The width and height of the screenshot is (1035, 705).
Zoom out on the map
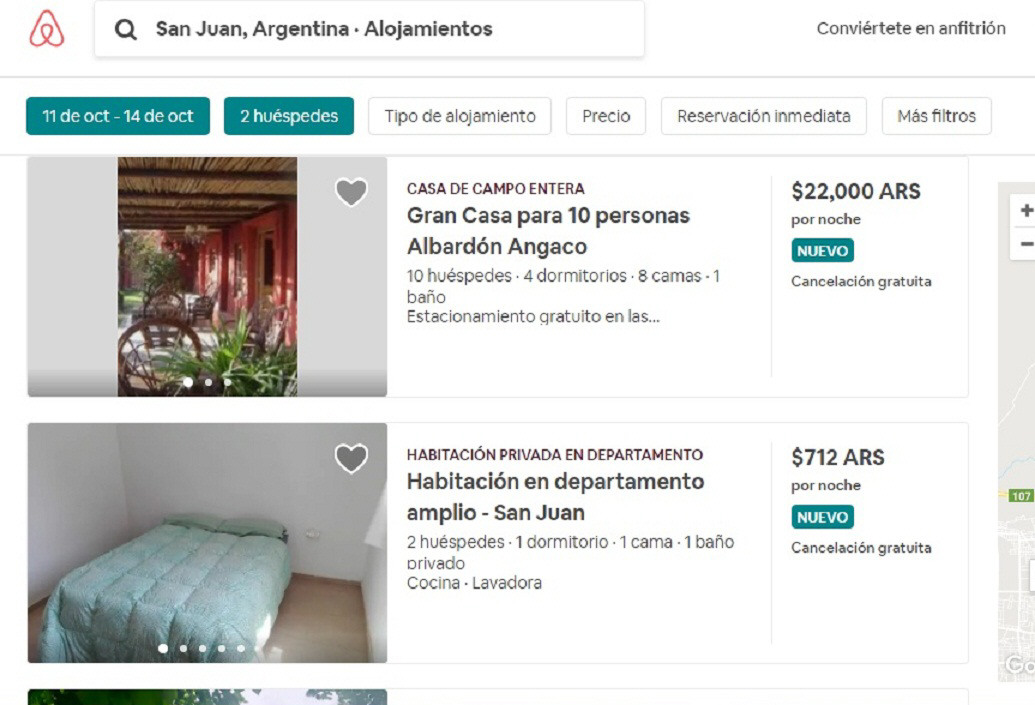tap(1025, 244)
